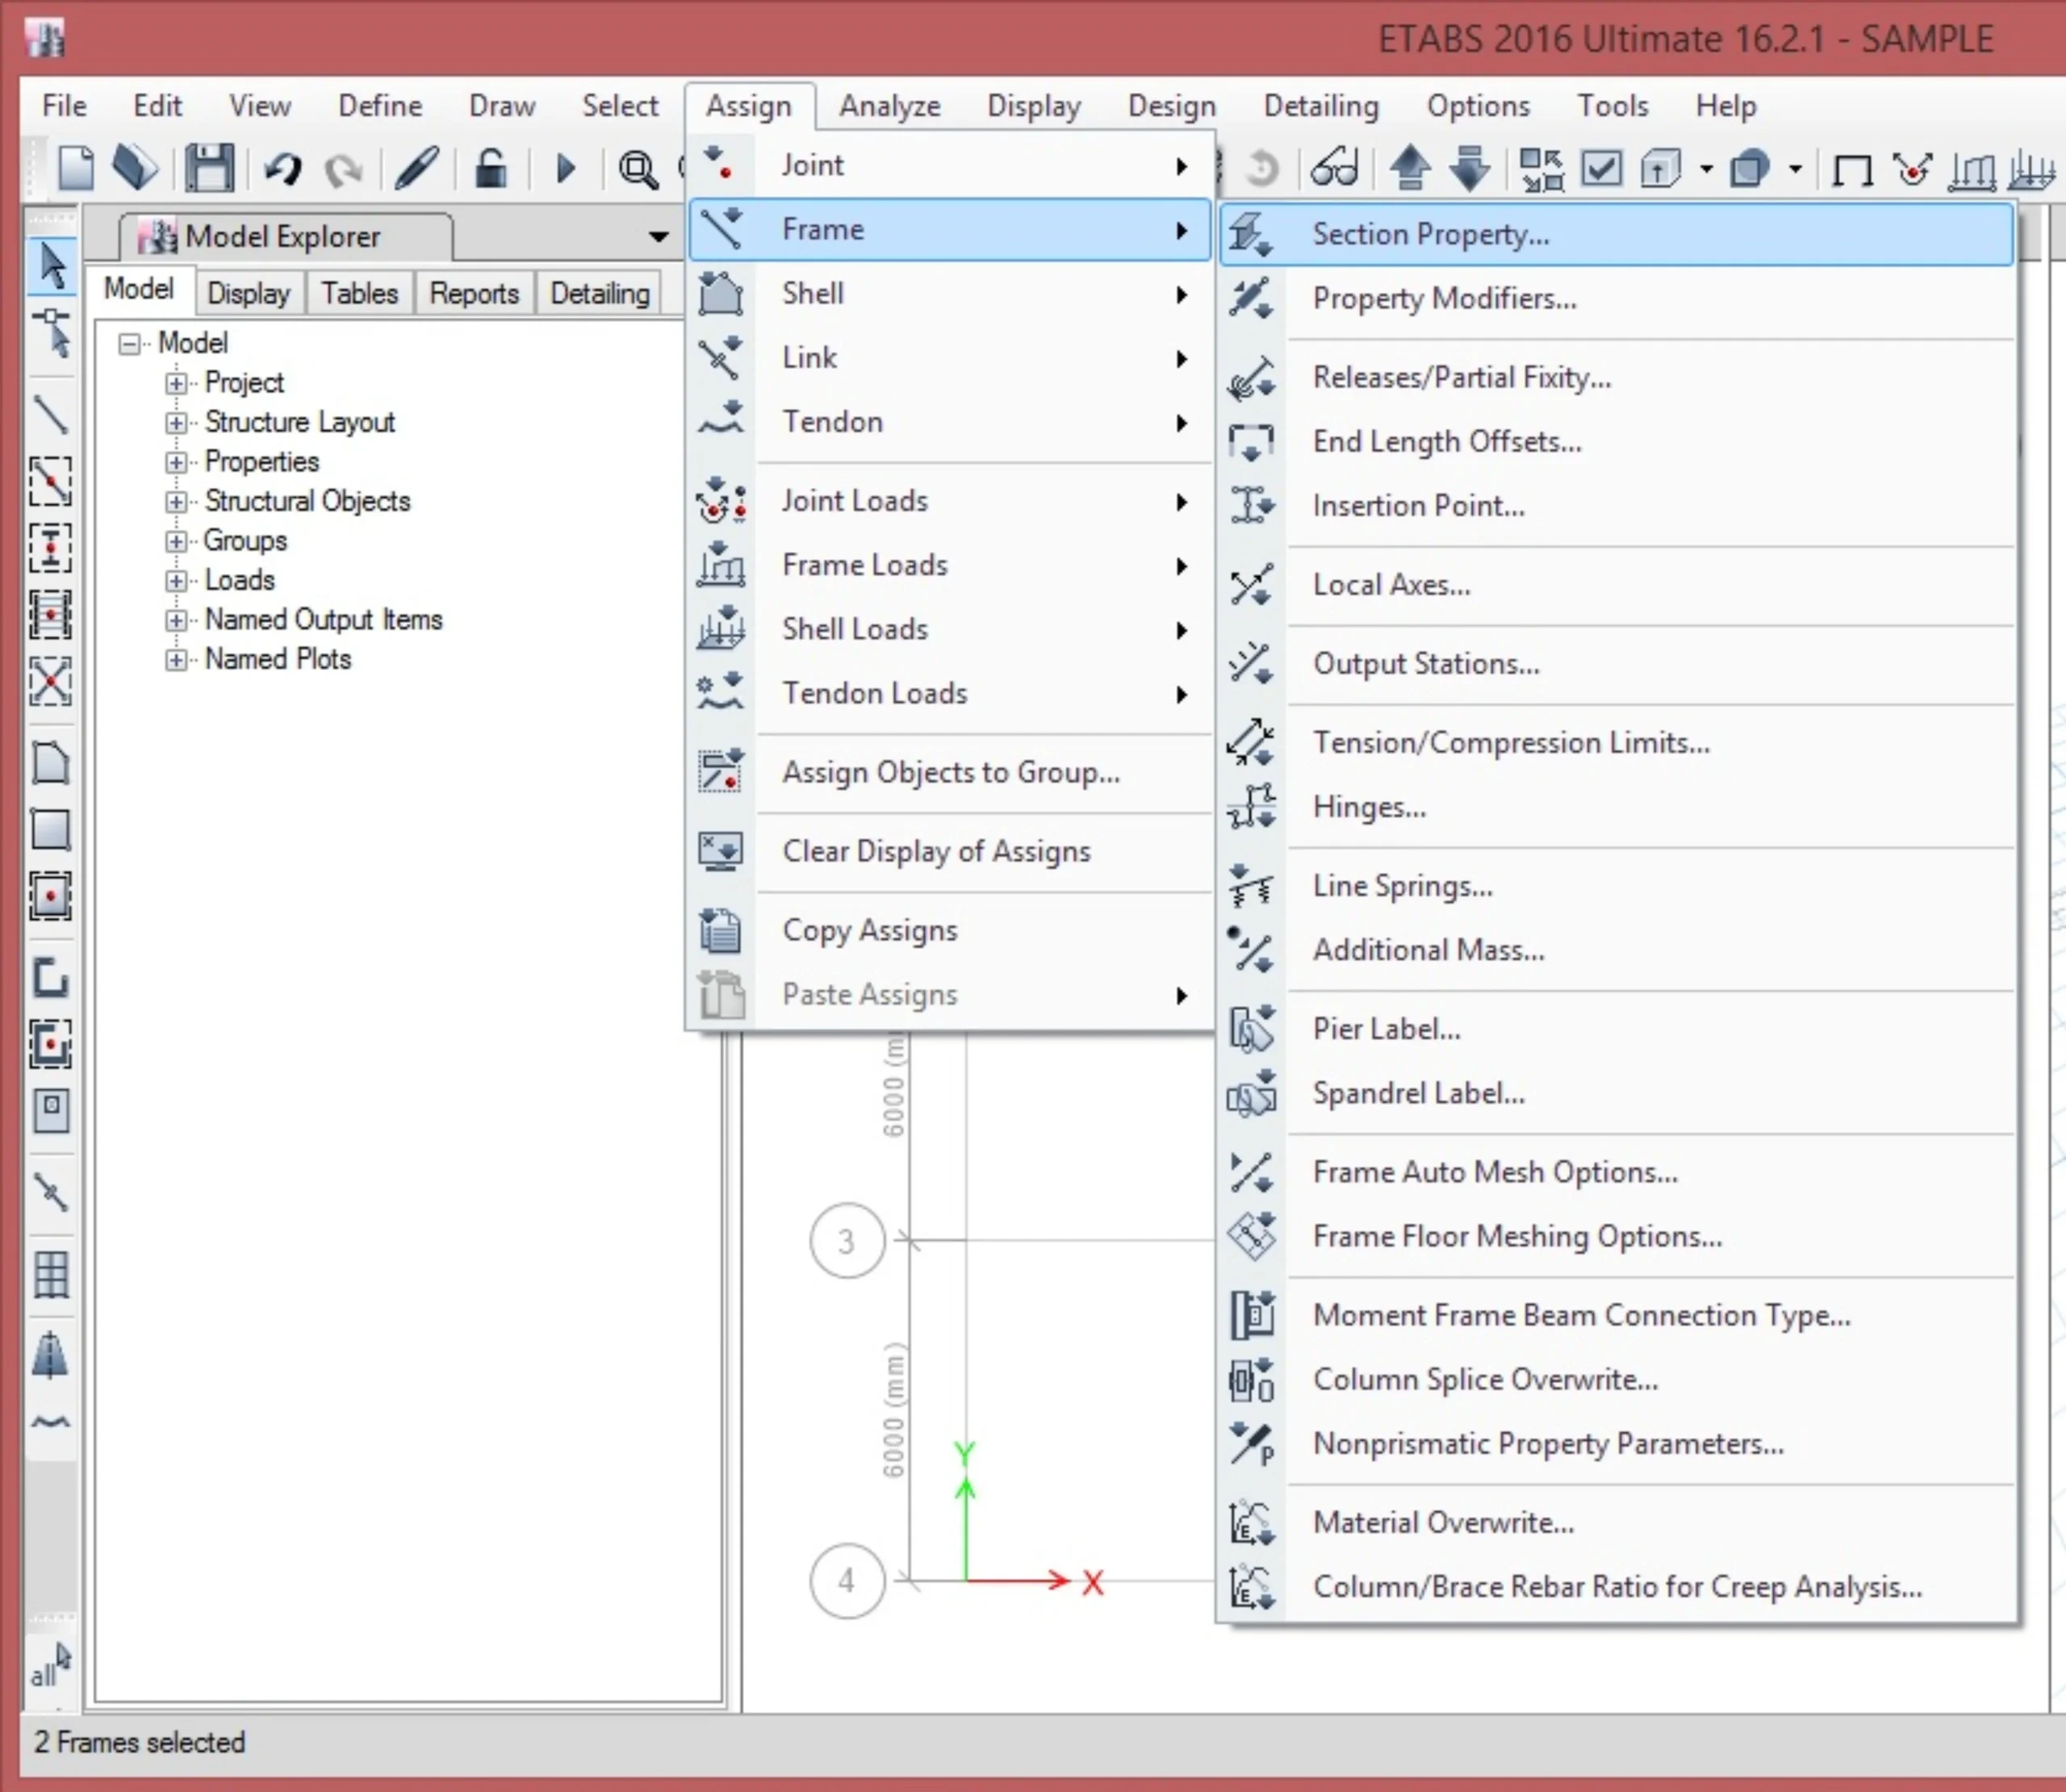Click the Set Display Options checkbox icon

click(x=1601, y=168)
